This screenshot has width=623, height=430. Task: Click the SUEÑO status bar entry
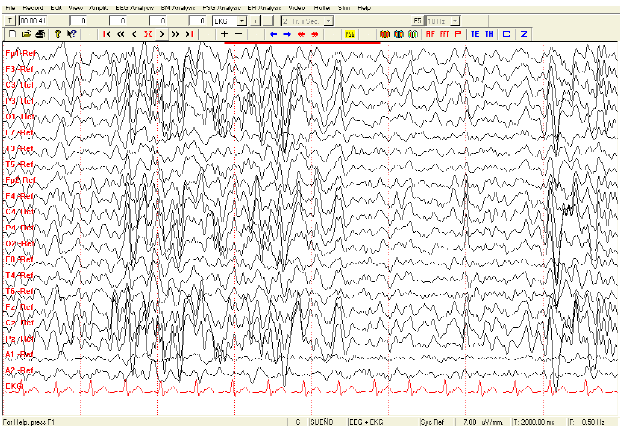[x=322, y=422]
